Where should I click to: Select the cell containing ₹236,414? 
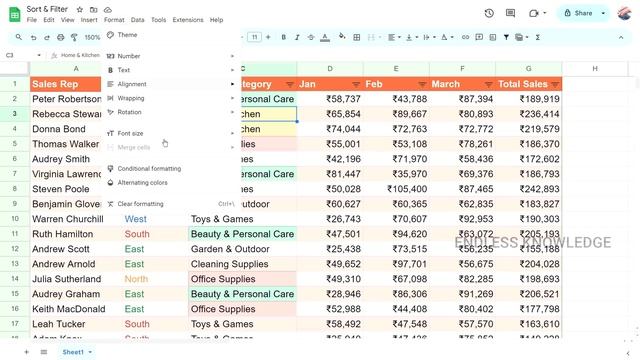tap(529, 114)
